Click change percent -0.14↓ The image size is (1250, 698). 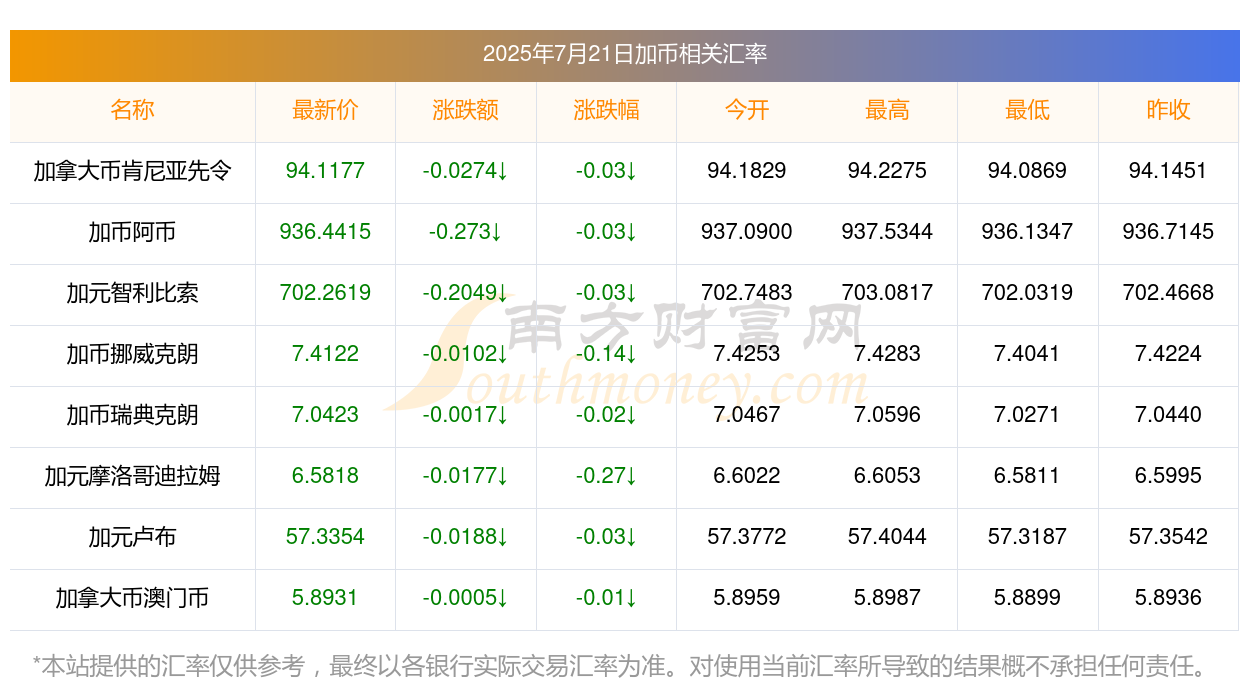tap(606, 354)
